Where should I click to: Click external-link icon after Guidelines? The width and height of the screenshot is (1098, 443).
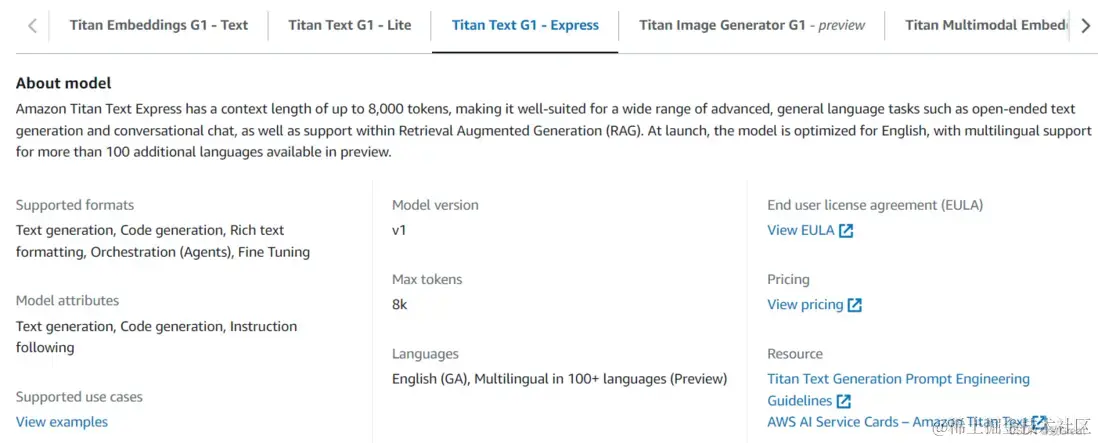[844, 401]
